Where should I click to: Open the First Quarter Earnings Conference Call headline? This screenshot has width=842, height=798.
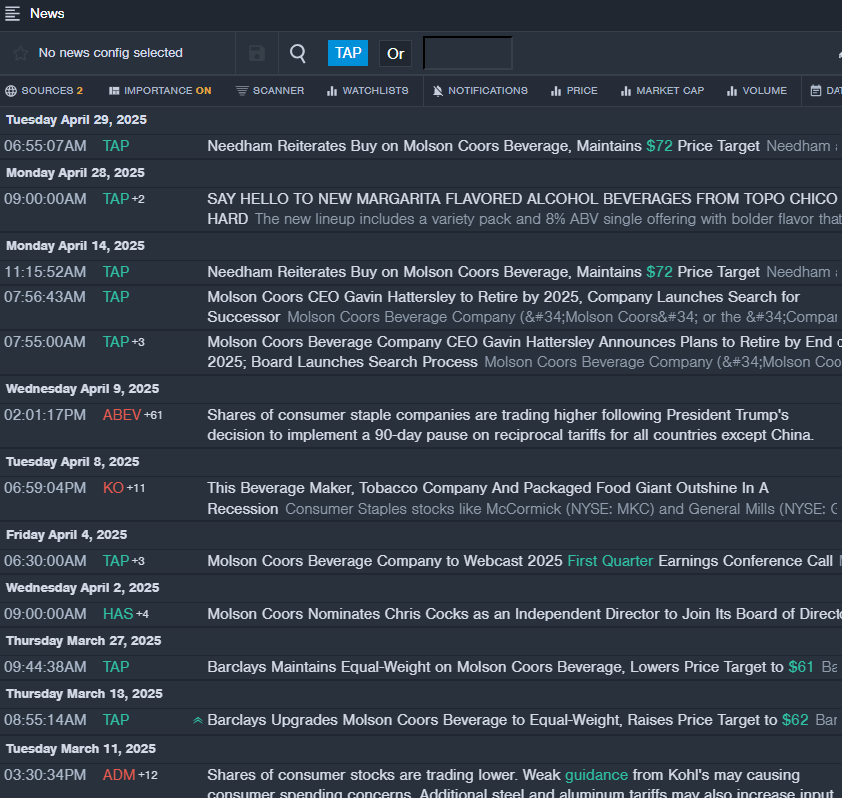[520, 561]
